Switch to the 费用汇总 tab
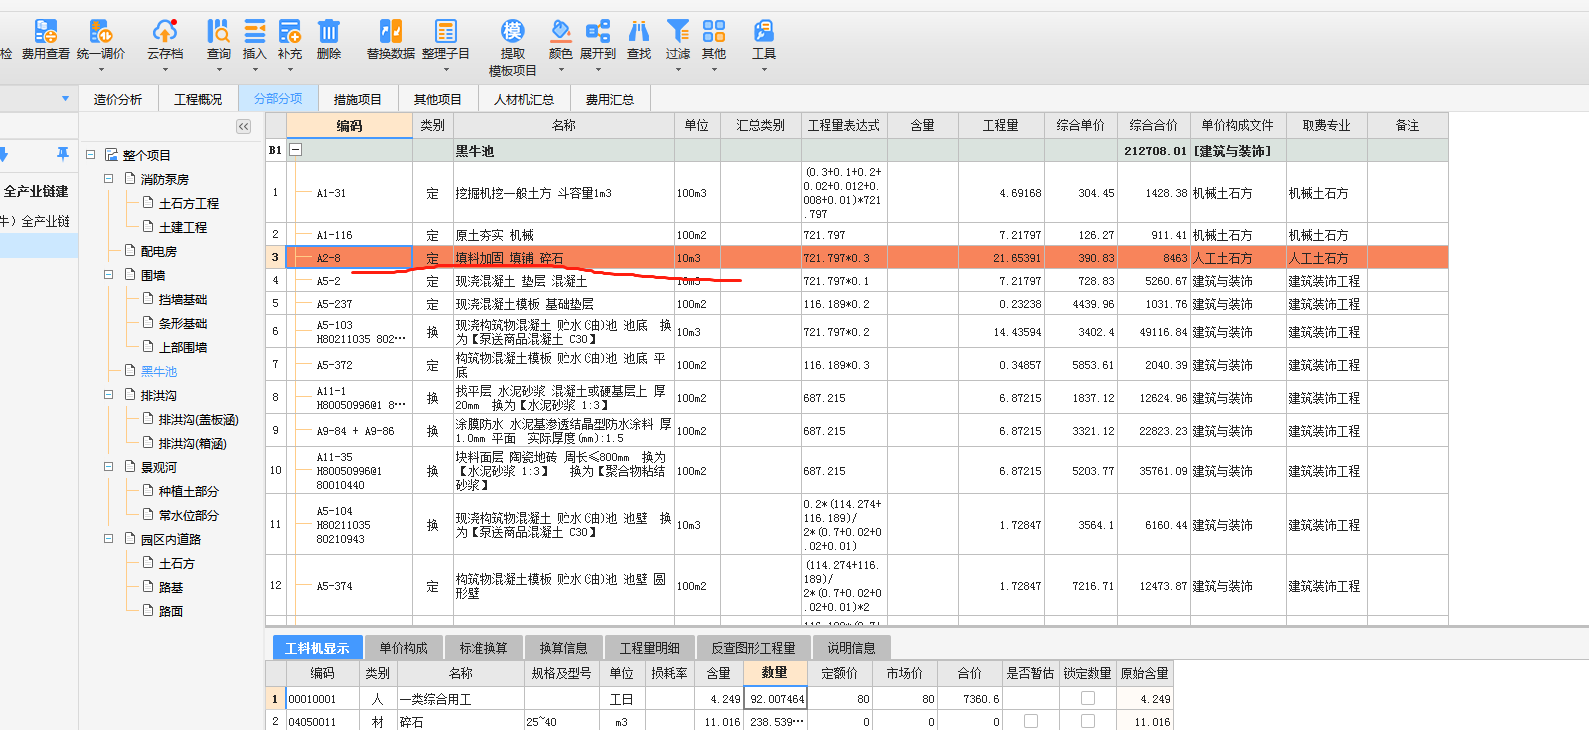Image resolution: width=1589 pixels, height=730 pixels. (610, 99)
